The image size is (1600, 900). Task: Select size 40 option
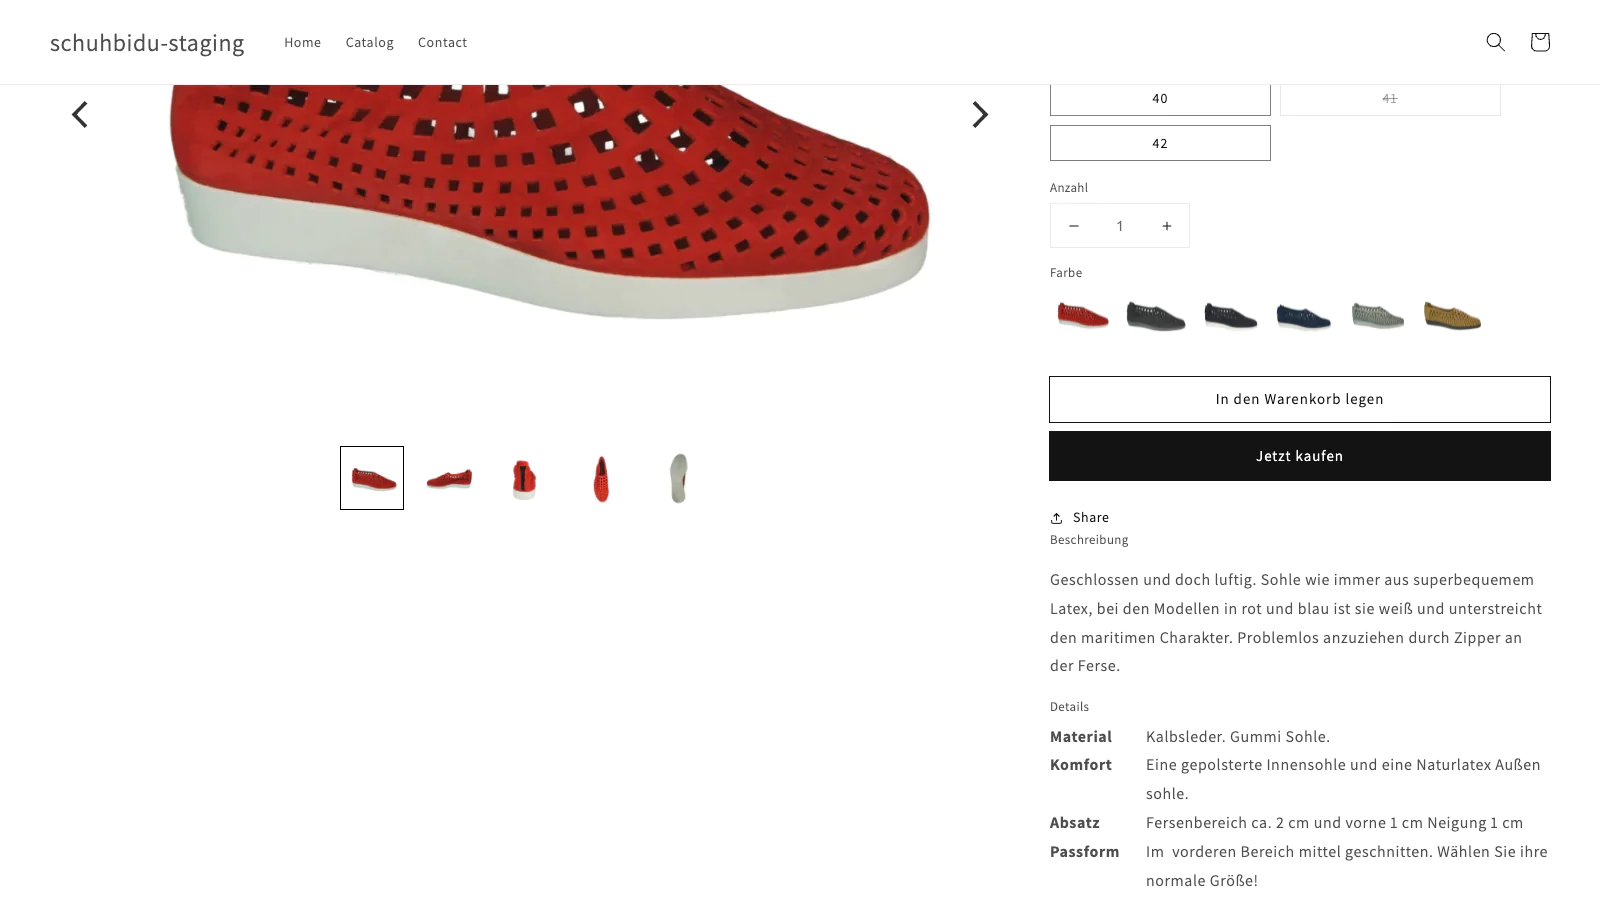1160,99
